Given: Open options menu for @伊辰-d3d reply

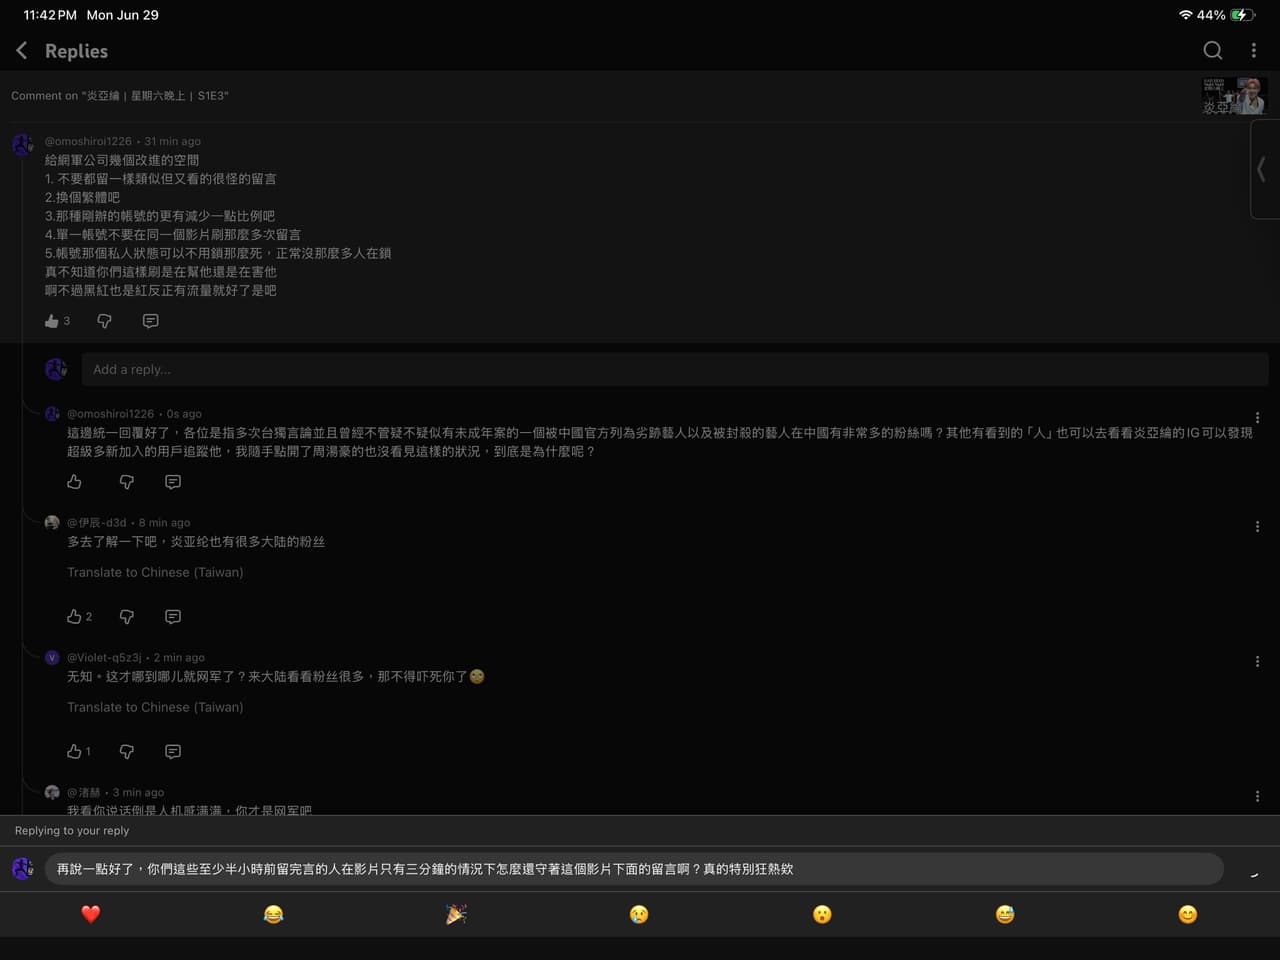Looking at the screenshot, I should [1257, 527].
